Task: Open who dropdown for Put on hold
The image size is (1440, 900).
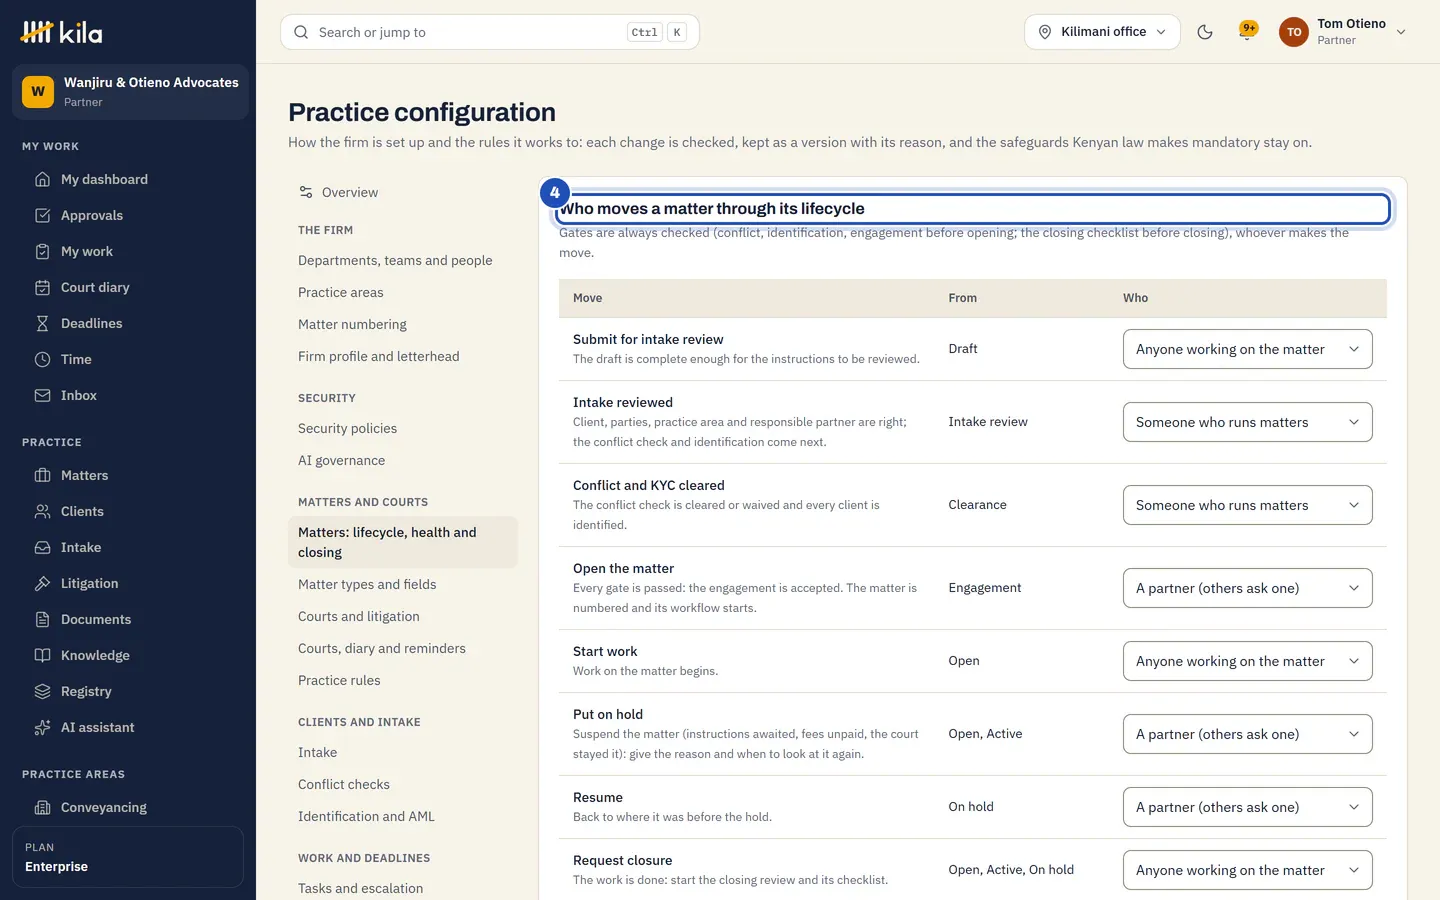Action: pyautogui.click(x=1247, y=734)
